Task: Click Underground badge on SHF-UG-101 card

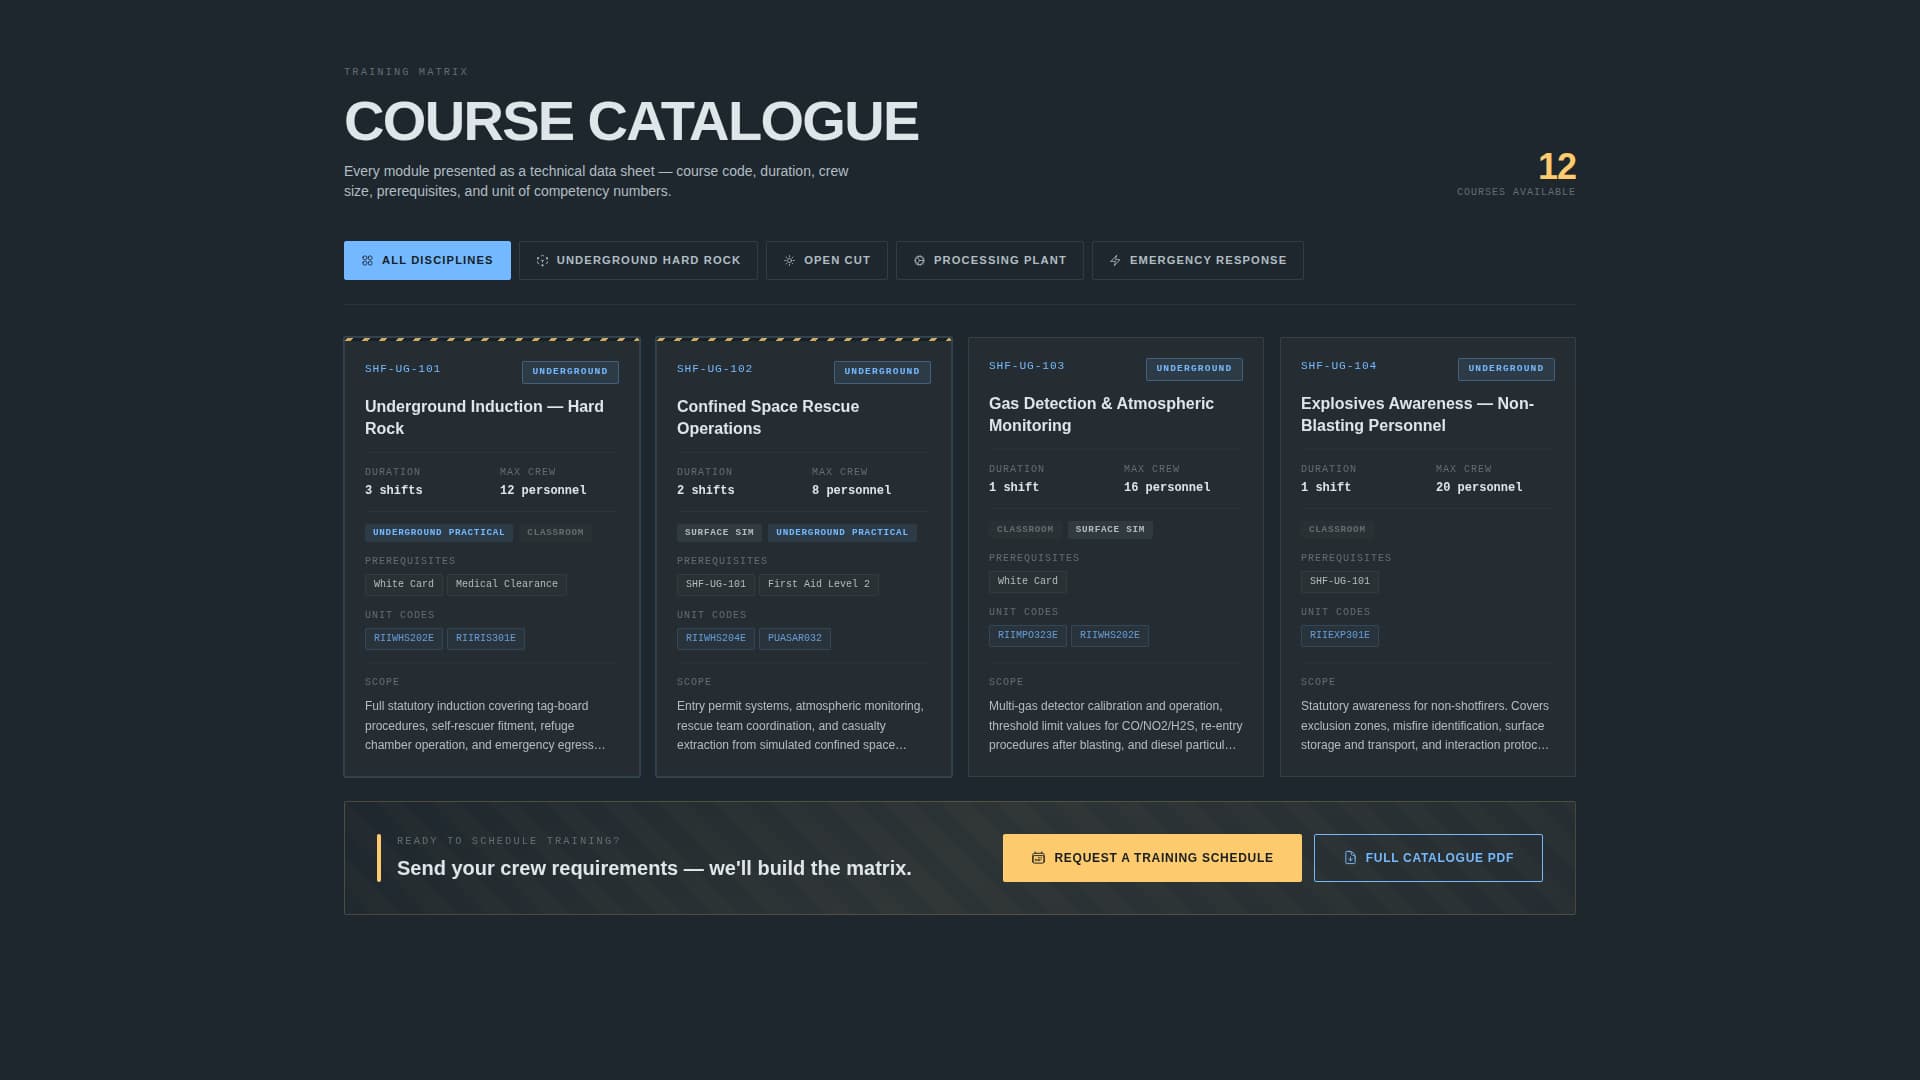Action: pyautogui.click(x=570, y=372)
